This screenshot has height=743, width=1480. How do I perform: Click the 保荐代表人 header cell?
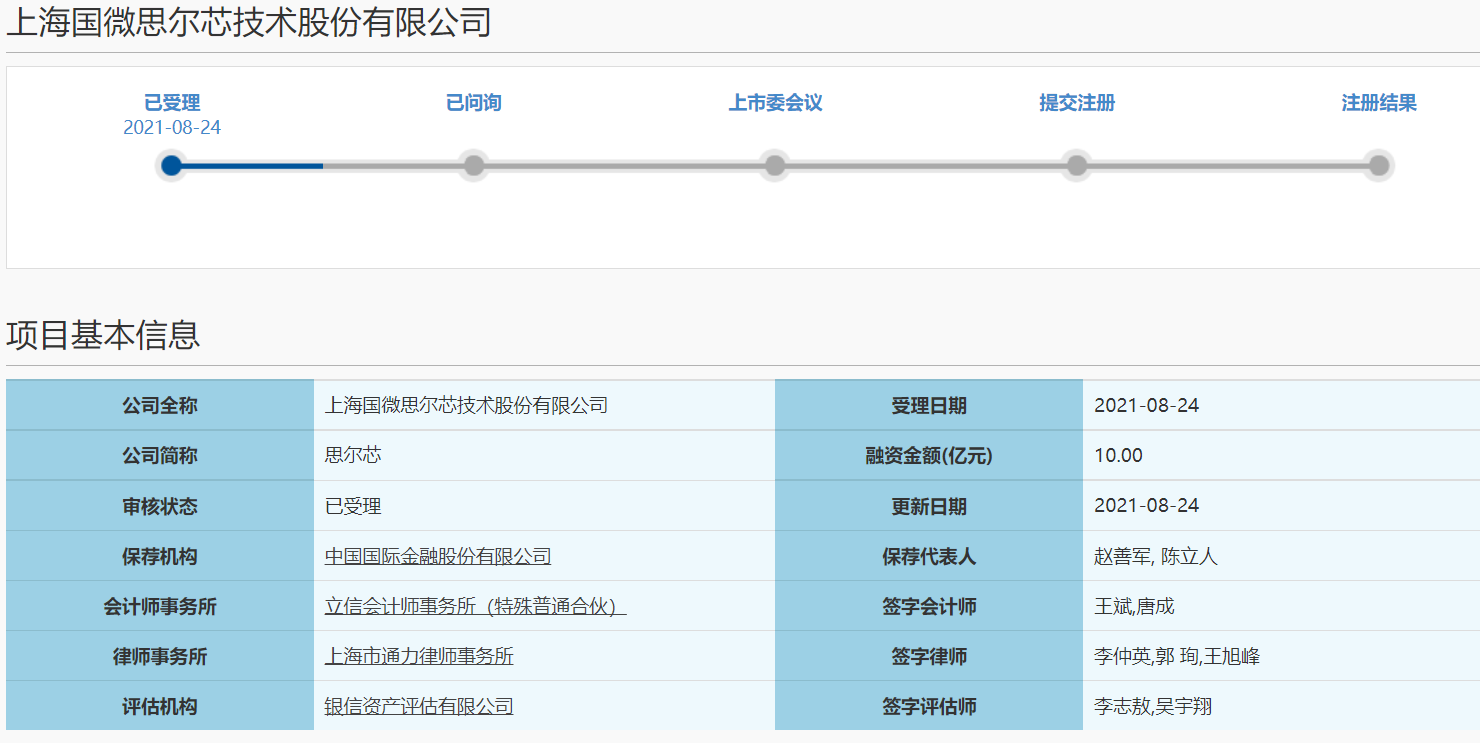point(929,555)
